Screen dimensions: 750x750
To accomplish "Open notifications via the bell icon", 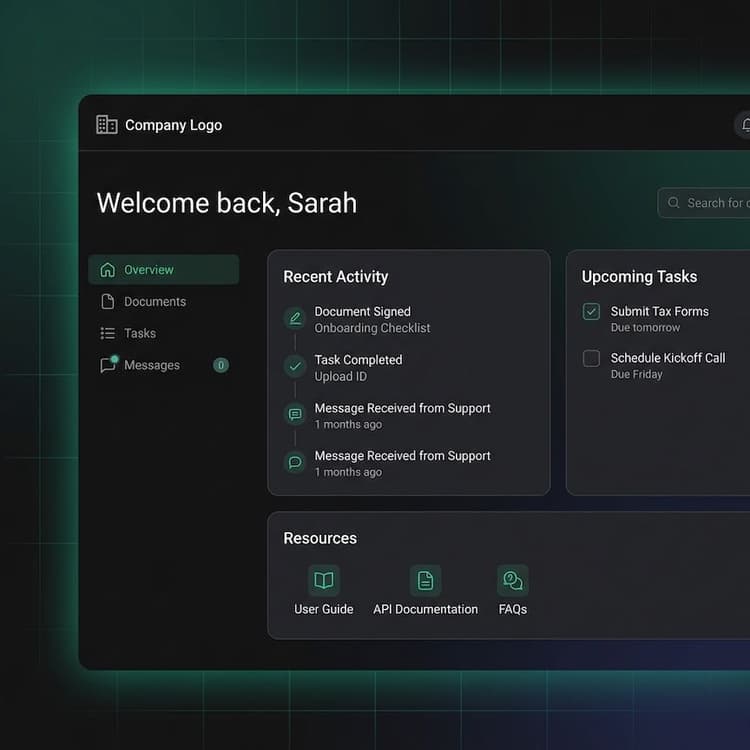I will 745,125.
